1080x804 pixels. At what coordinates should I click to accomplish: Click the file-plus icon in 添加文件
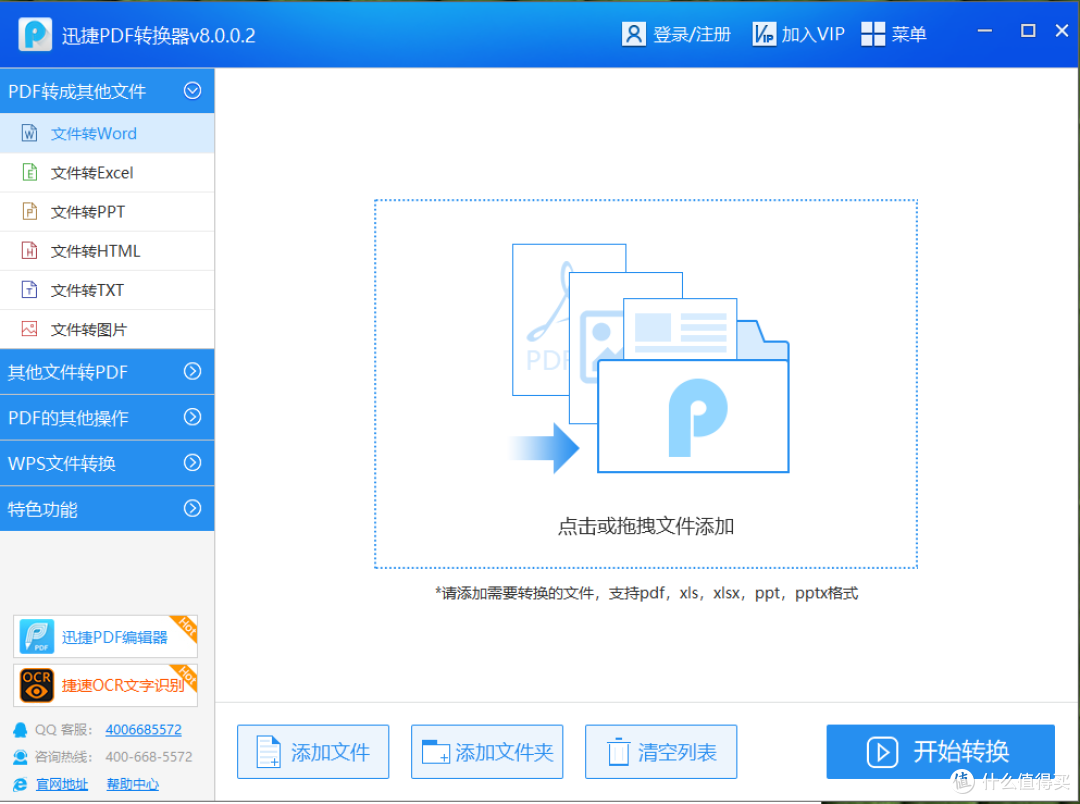(268, 752)
